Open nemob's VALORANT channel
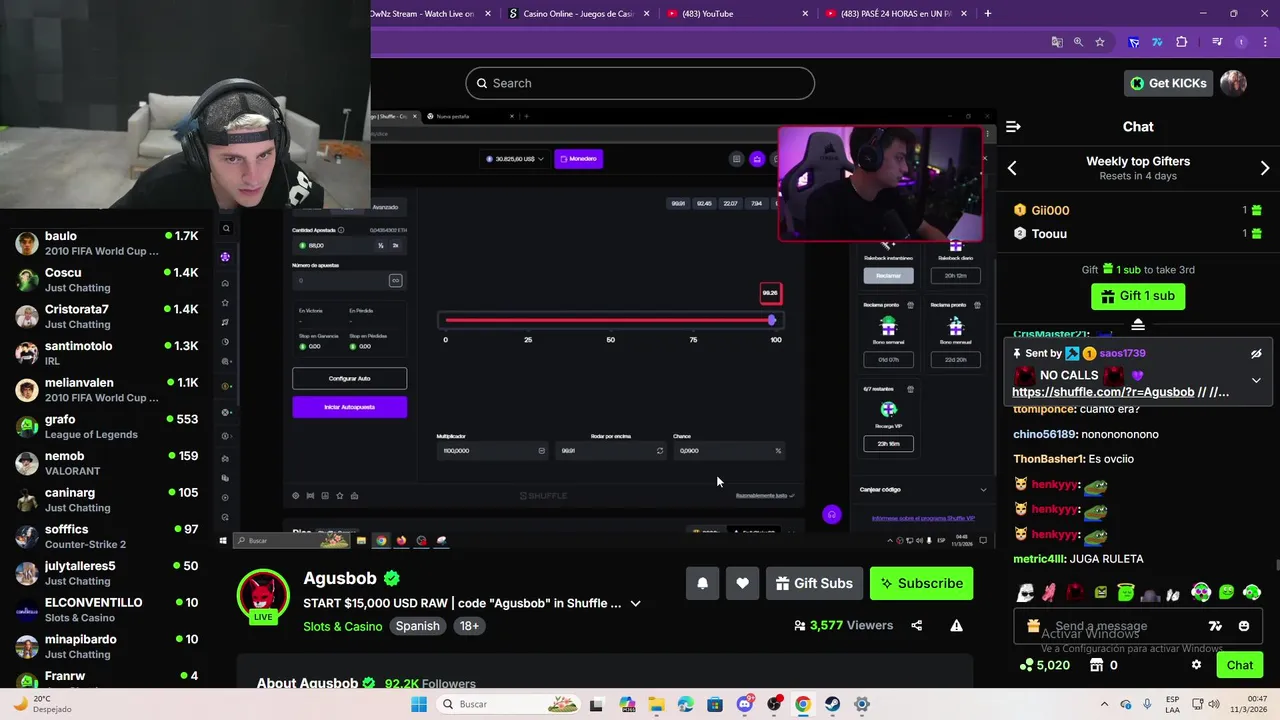The width and height of the screenshot is (1280, 720). (106, 463)
